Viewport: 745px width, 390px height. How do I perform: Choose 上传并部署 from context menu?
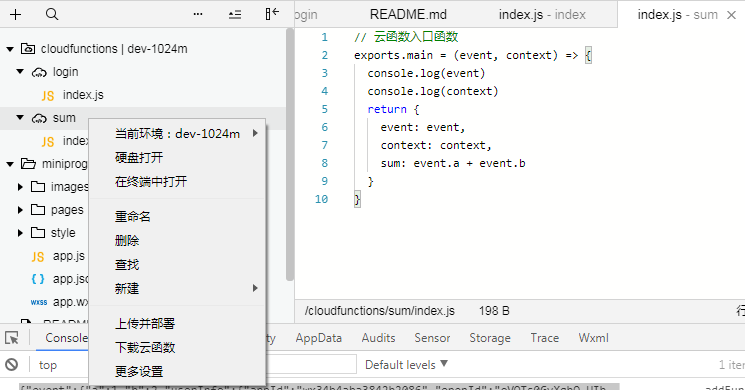click(x=145, y=323)
